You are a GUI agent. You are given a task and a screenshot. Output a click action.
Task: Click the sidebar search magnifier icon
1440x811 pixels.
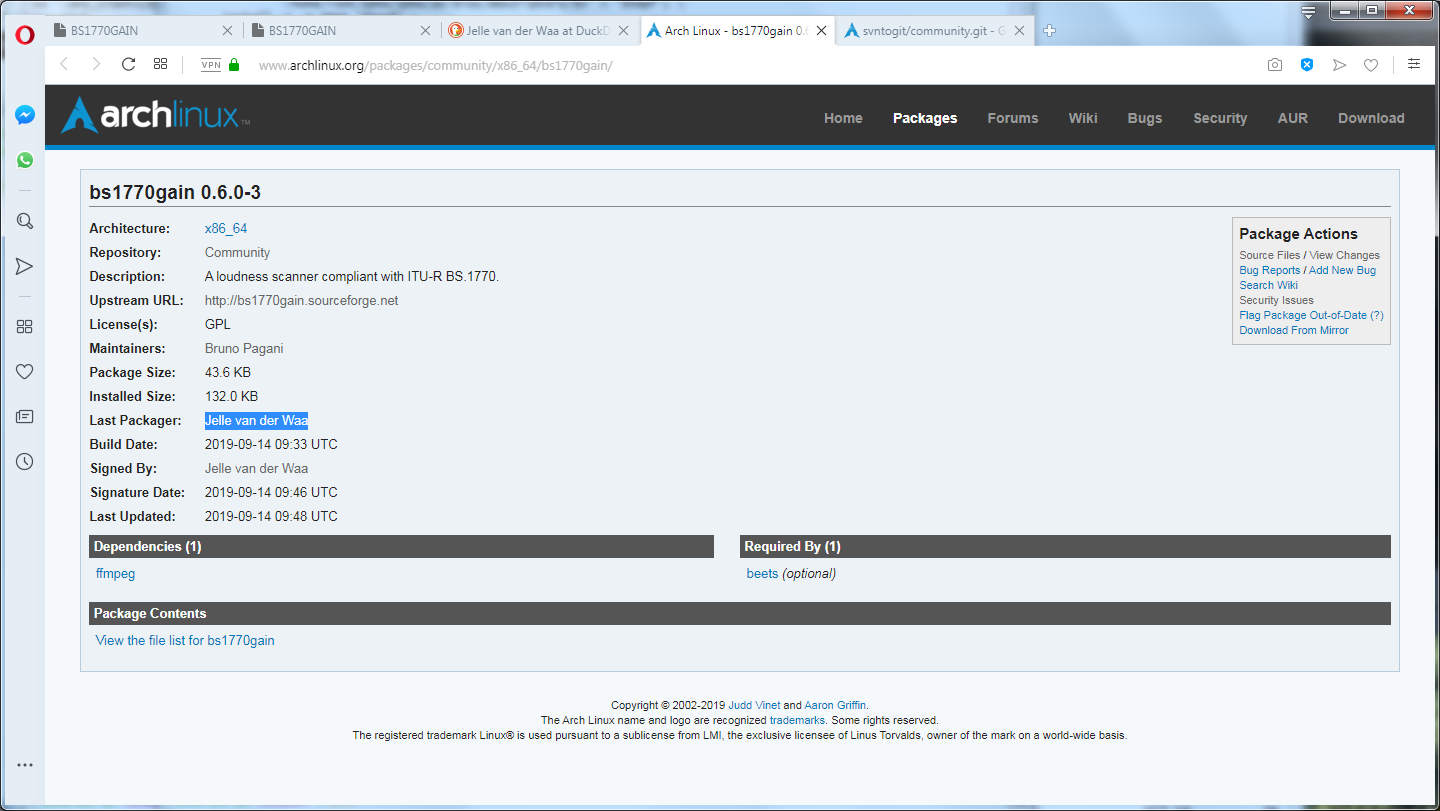(25, 221)
